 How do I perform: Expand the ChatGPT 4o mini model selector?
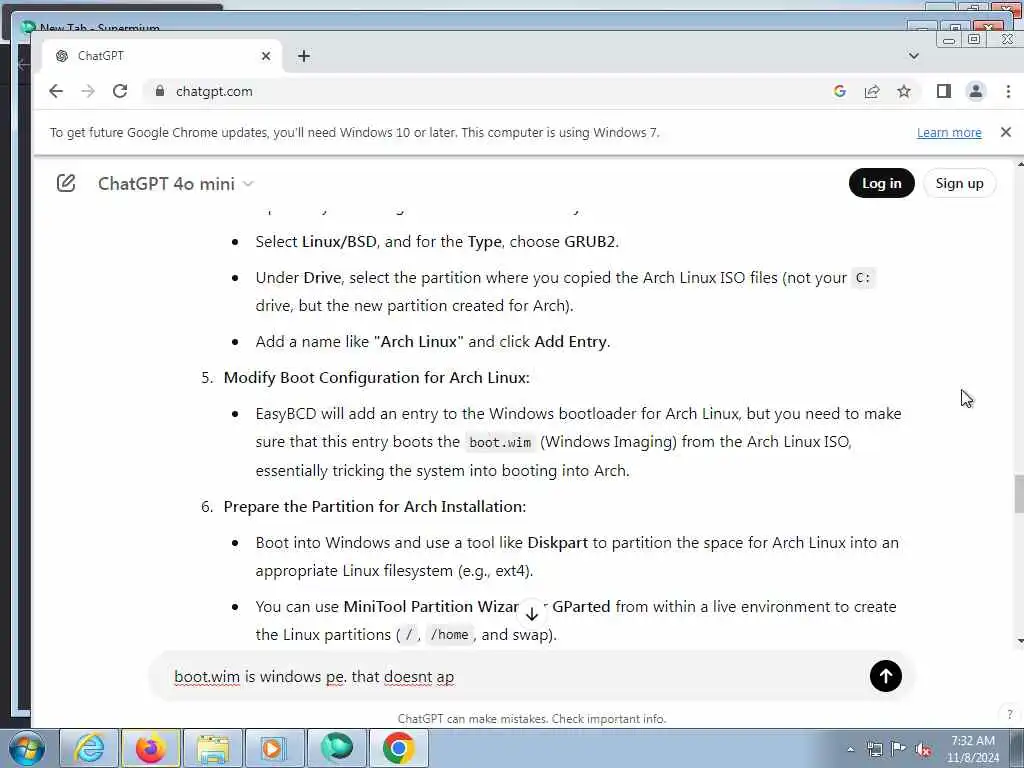[x=176, y=184]
